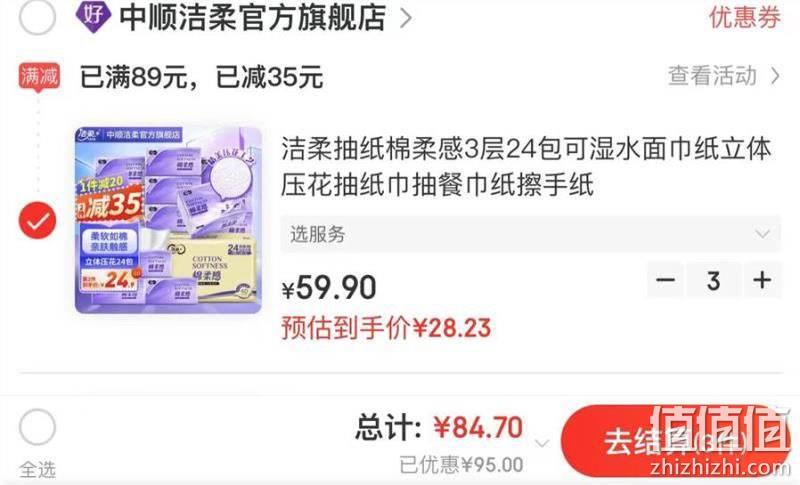Screen dimensions: 800x485
Task: Click the 已满89元，已减35元 promotion text
Action: pyautogui.click(x=202, y=77)
